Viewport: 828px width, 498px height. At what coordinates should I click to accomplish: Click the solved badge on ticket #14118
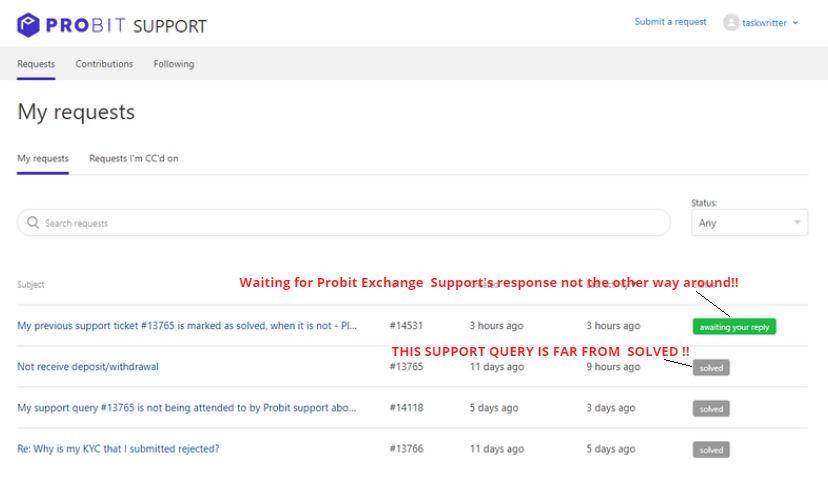coord(711,409)
